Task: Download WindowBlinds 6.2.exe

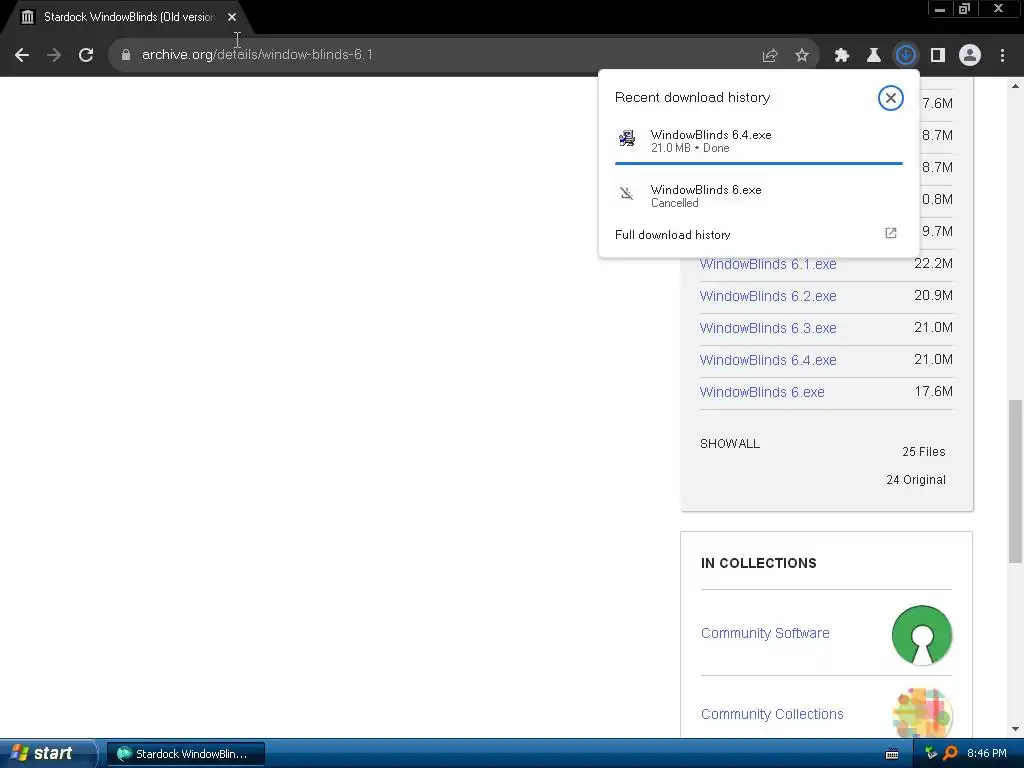Action: click(768, 296)
